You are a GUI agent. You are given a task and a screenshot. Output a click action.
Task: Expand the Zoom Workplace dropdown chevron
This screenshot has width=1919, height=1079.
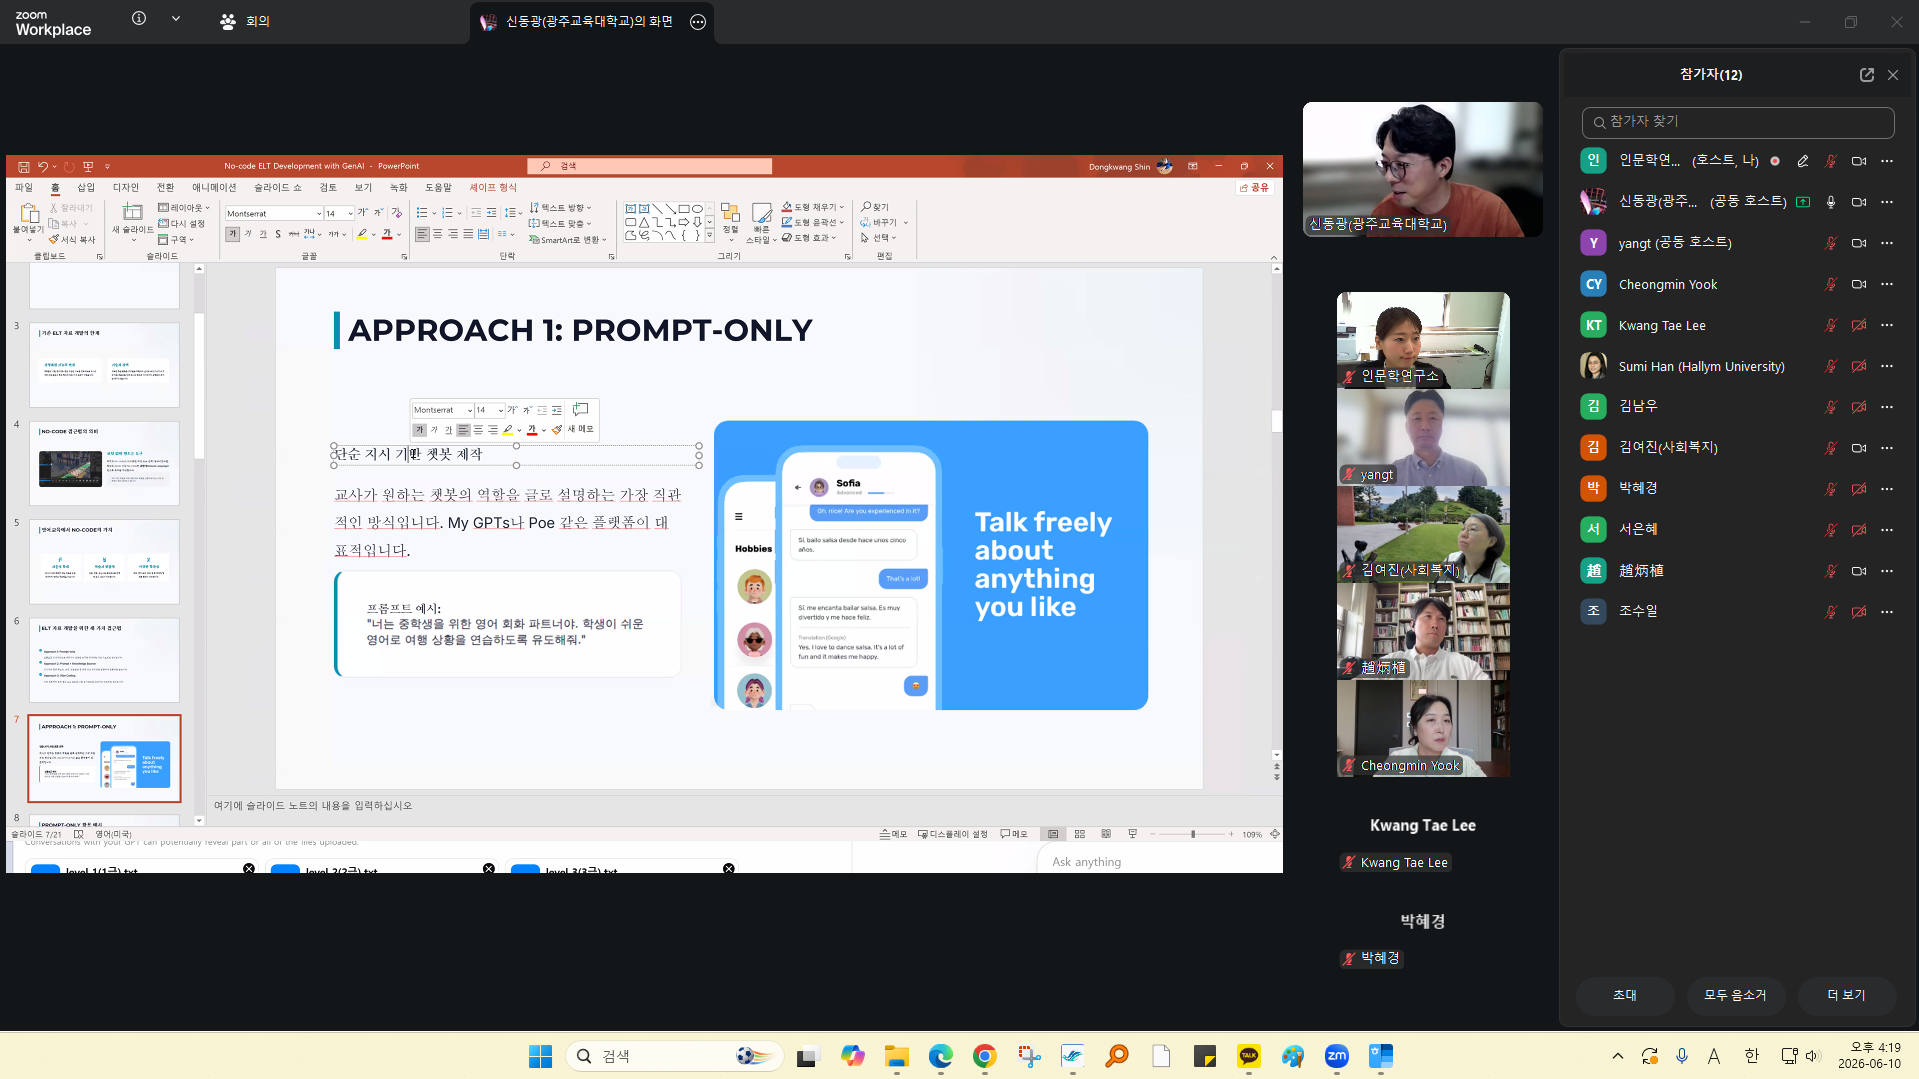[176, 18]
